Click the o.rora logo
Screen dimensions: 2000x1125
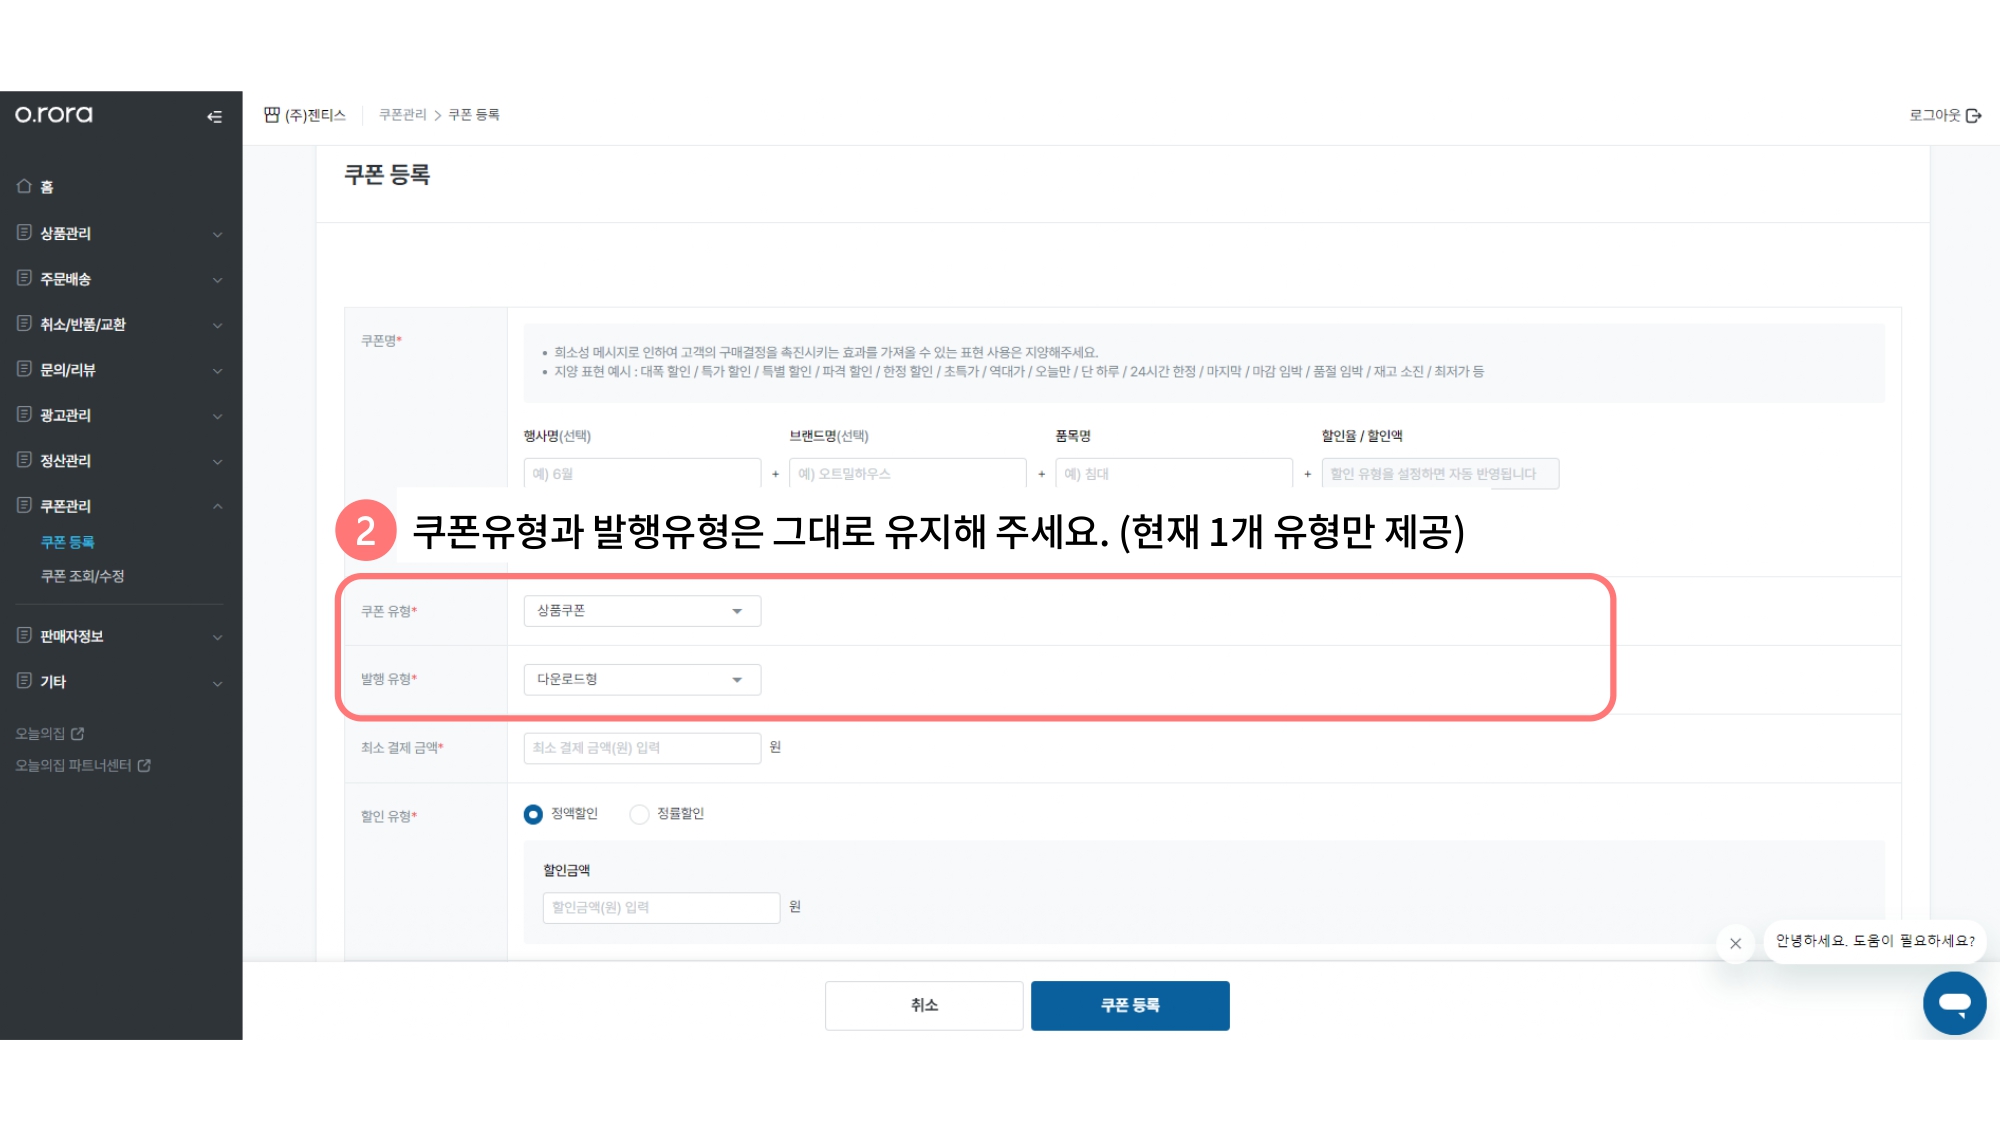pos(54,115)
